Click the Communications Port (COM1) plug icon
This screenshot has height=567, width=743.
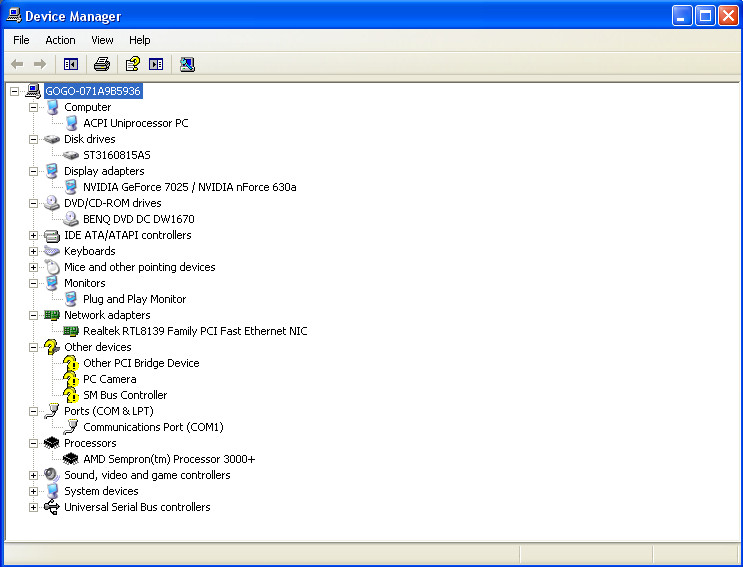point(71,427)
